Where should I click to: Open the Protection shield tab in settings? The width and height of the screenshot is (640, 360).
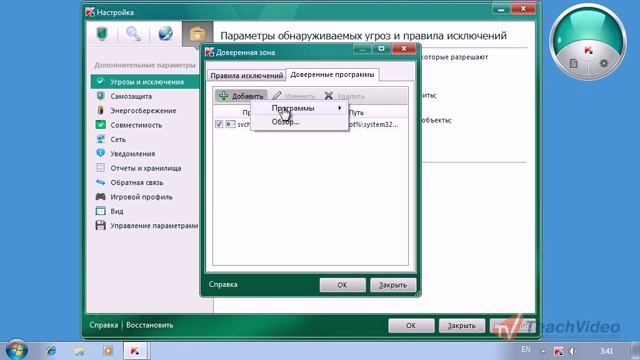pos(102,33)
